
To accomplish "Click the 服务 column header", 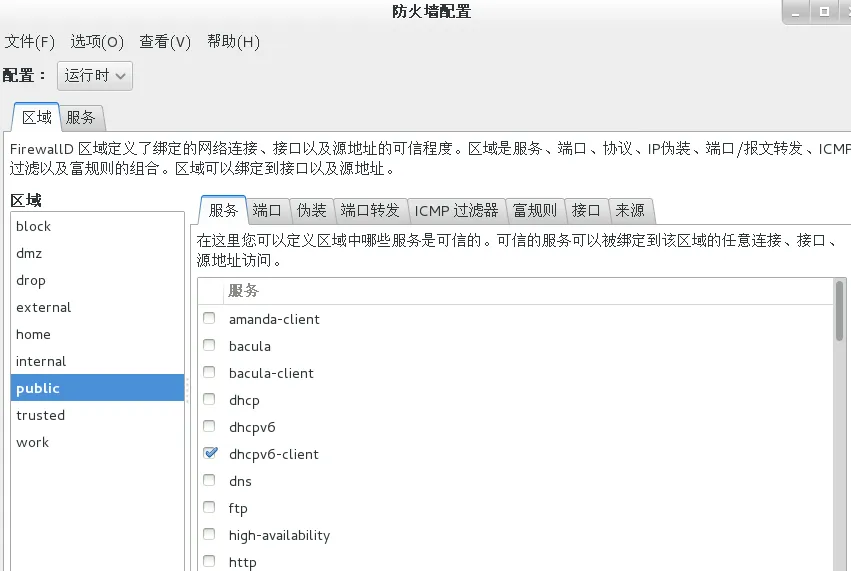I will pyautogui.click(x=528, y=291).
